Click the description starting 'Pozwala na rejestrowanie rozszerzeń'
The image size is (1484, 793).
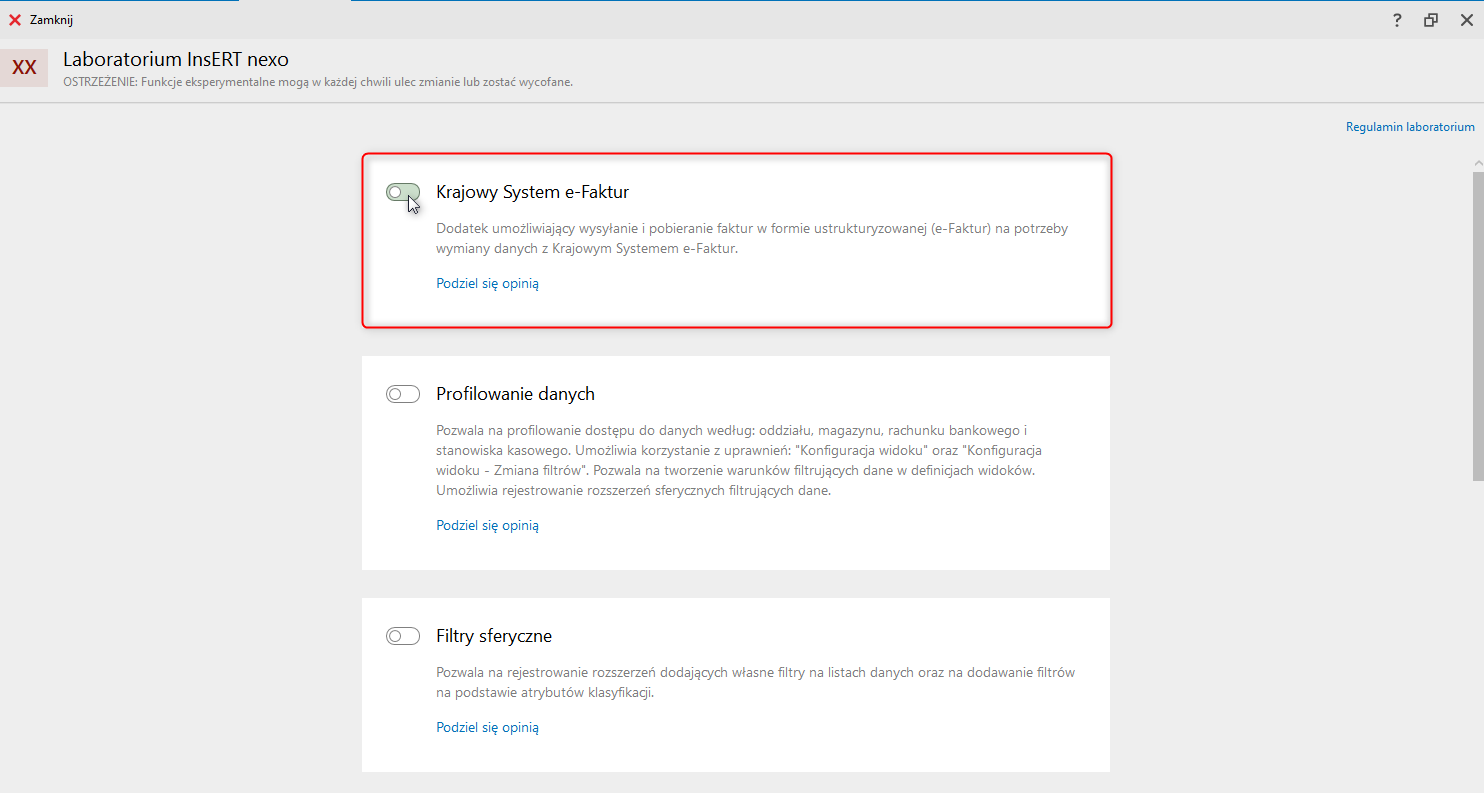[x=755, y=682]
